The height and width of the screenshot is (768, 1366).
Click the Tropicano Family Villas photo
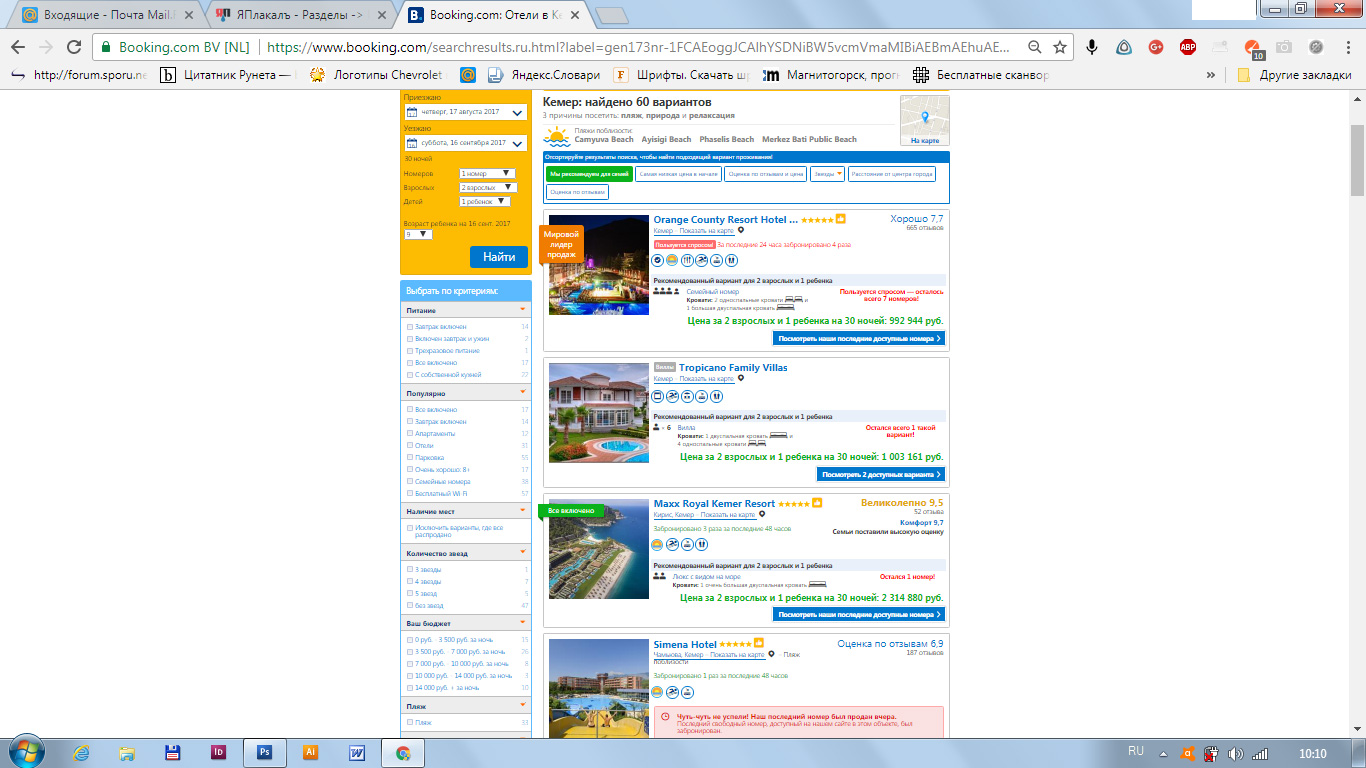[x=599, y=413]
